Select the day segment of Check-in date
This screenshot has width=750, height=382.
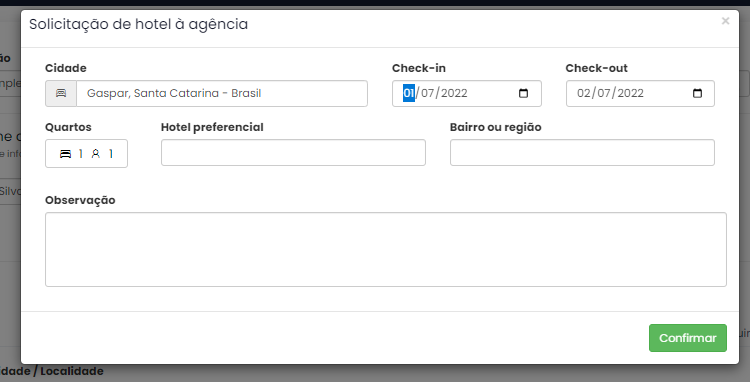coord(408,93)
